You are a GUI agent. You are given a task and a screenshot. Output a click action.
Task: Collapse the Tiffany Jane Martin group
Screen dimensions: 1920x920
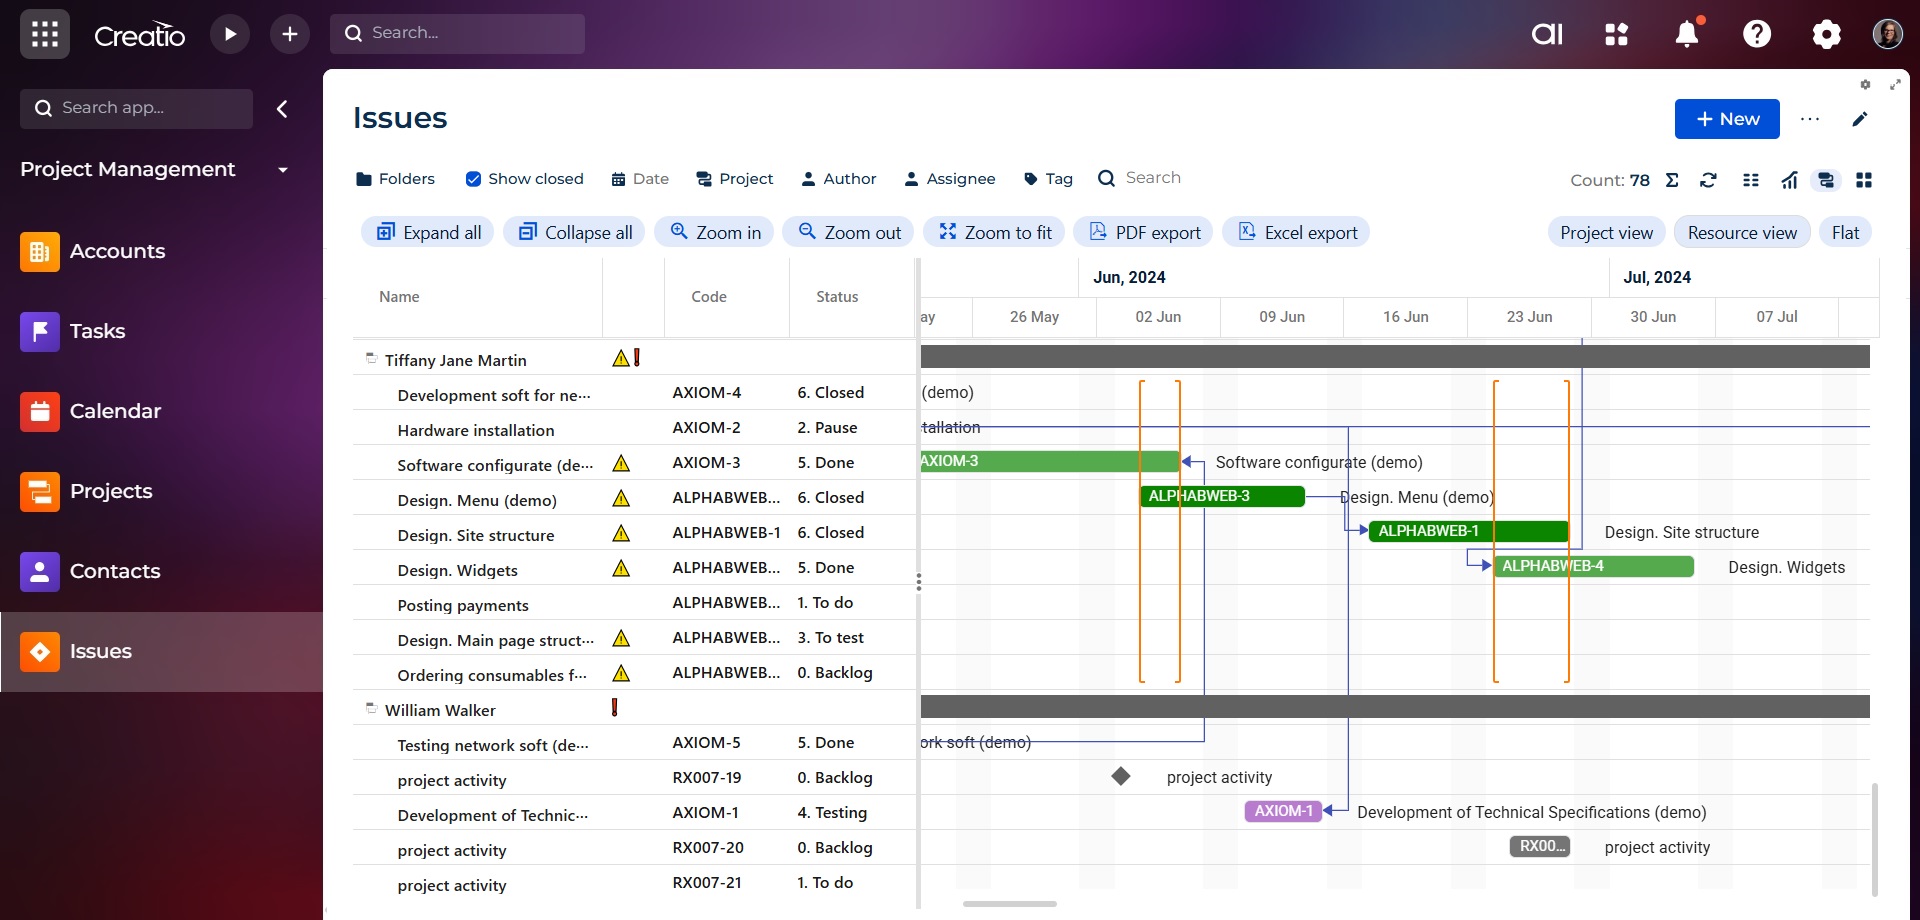click(x=371, y=358)
